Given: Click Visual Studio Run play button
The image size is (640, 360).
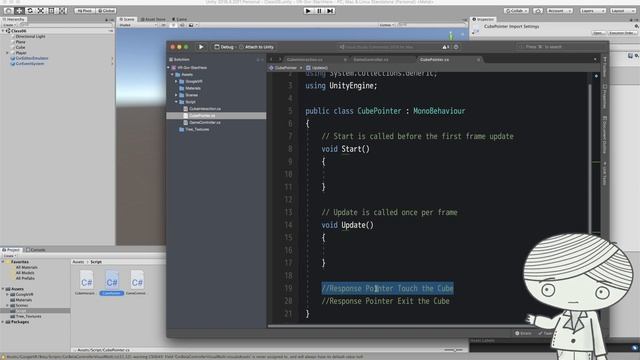Looking at the screenshot, I should 201,47.
